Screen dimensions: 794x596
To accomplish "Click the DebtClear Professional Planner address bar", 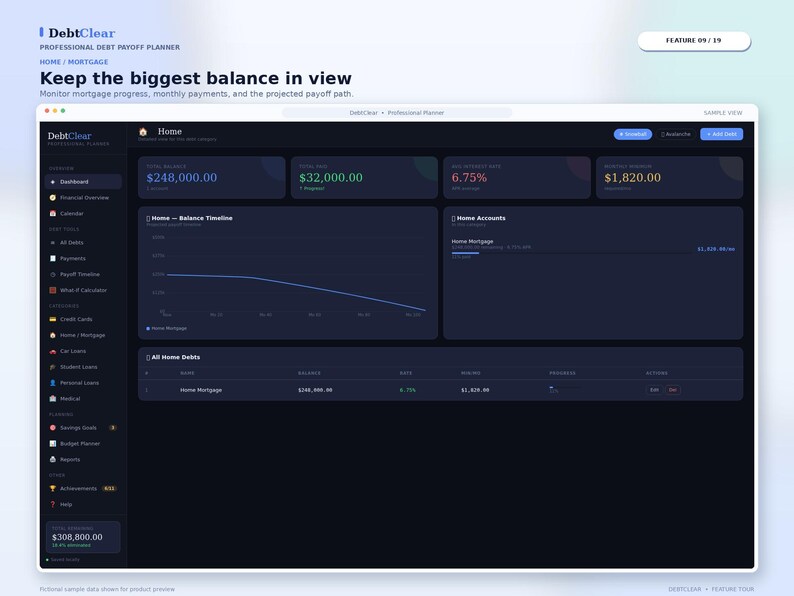I will (396, 113).
